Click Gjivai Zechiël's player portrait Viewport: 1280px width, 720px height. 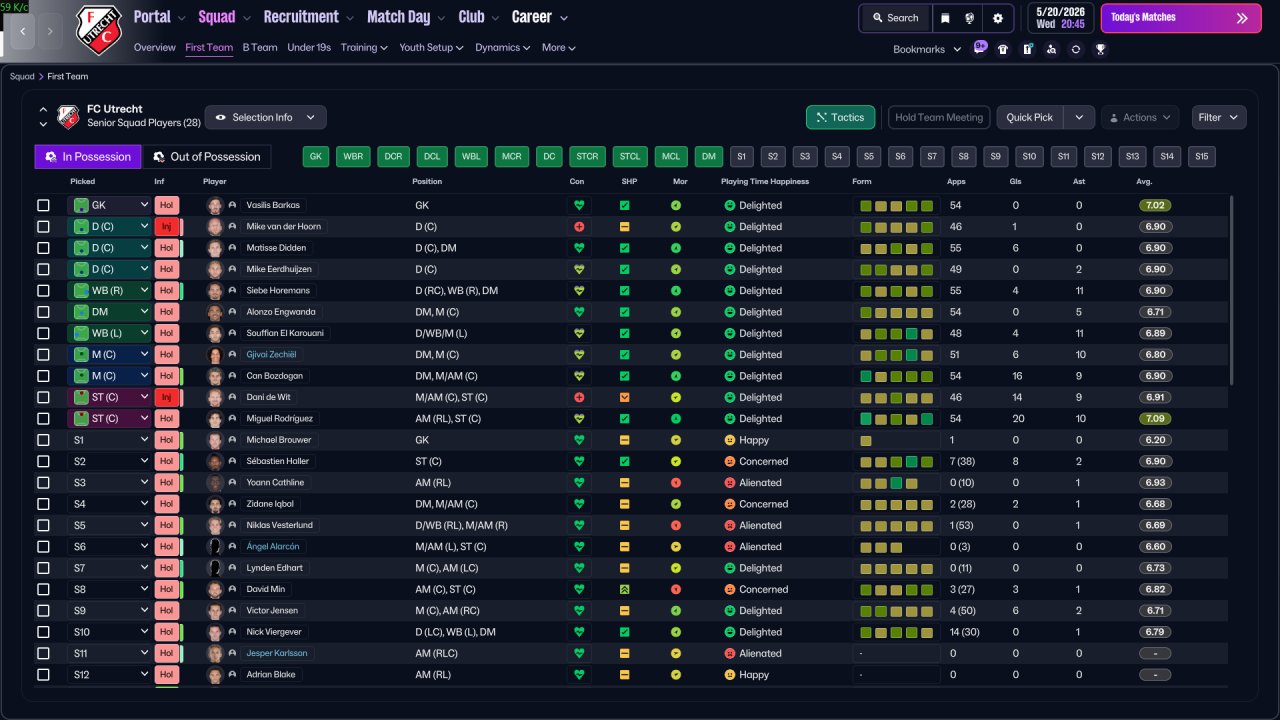pyautogui.click(x=215, y=355)
